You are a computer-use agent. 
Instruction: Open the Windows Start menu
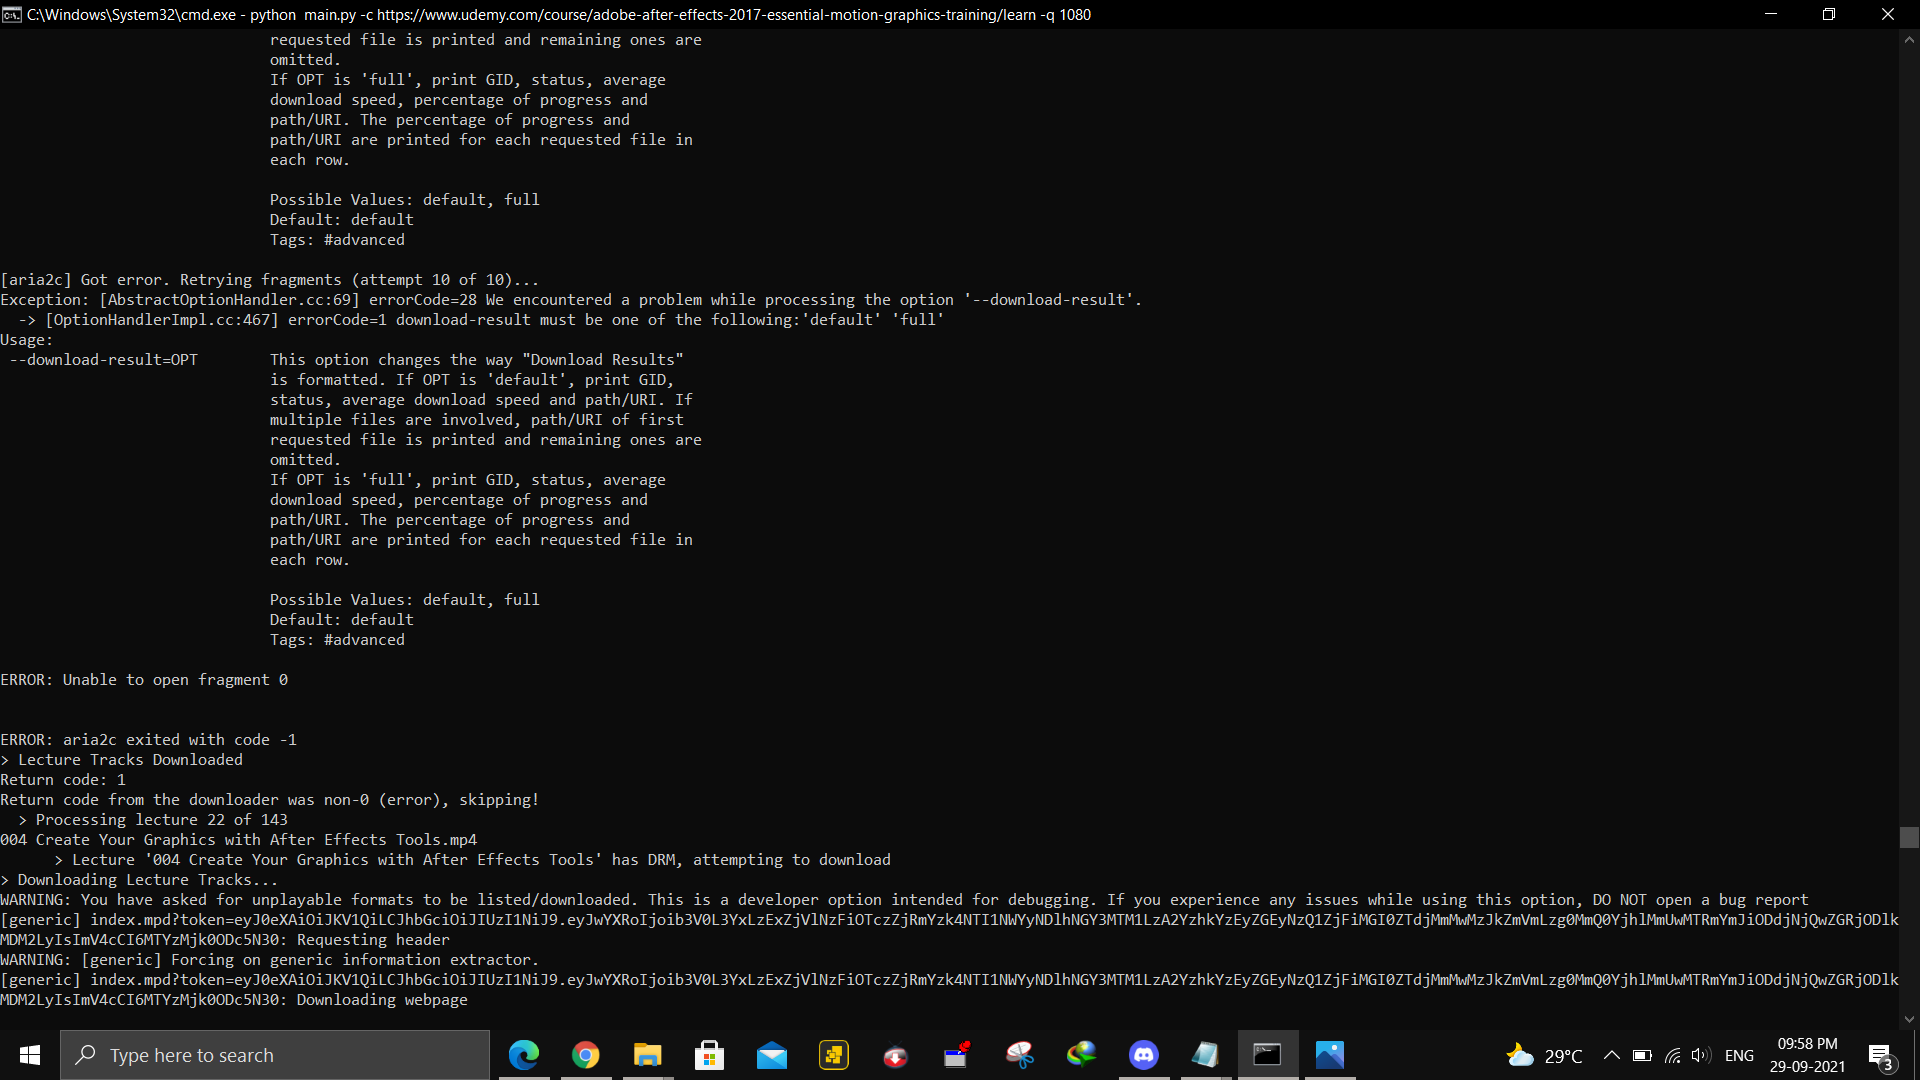coord(30,1055)
